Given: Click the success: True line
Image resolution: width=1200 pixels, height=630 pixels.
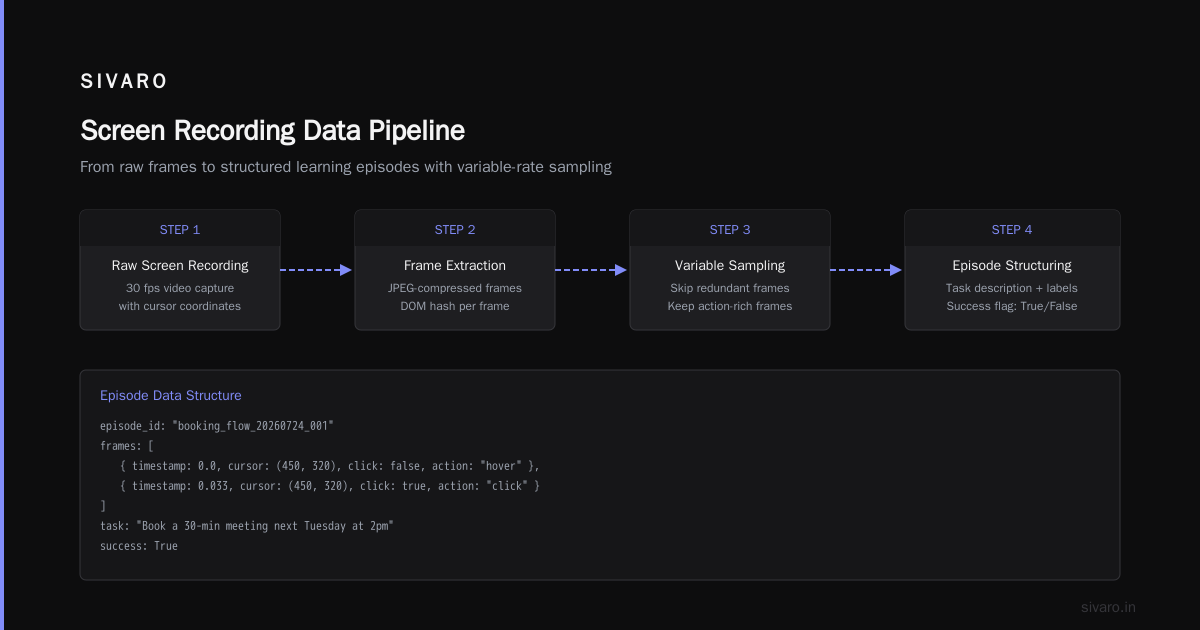Looking at the screenshot, I should [139, 546].
